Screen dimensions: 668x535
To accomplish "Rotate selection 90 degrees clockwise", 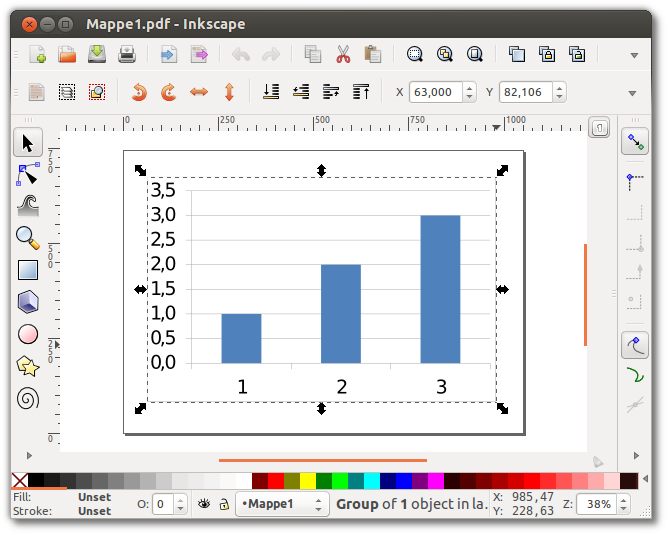I will [169, 92].
